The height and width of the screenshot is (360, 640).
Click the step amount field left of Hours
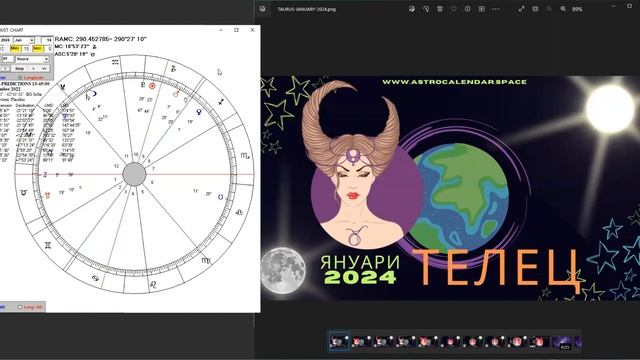pos(7,59)
